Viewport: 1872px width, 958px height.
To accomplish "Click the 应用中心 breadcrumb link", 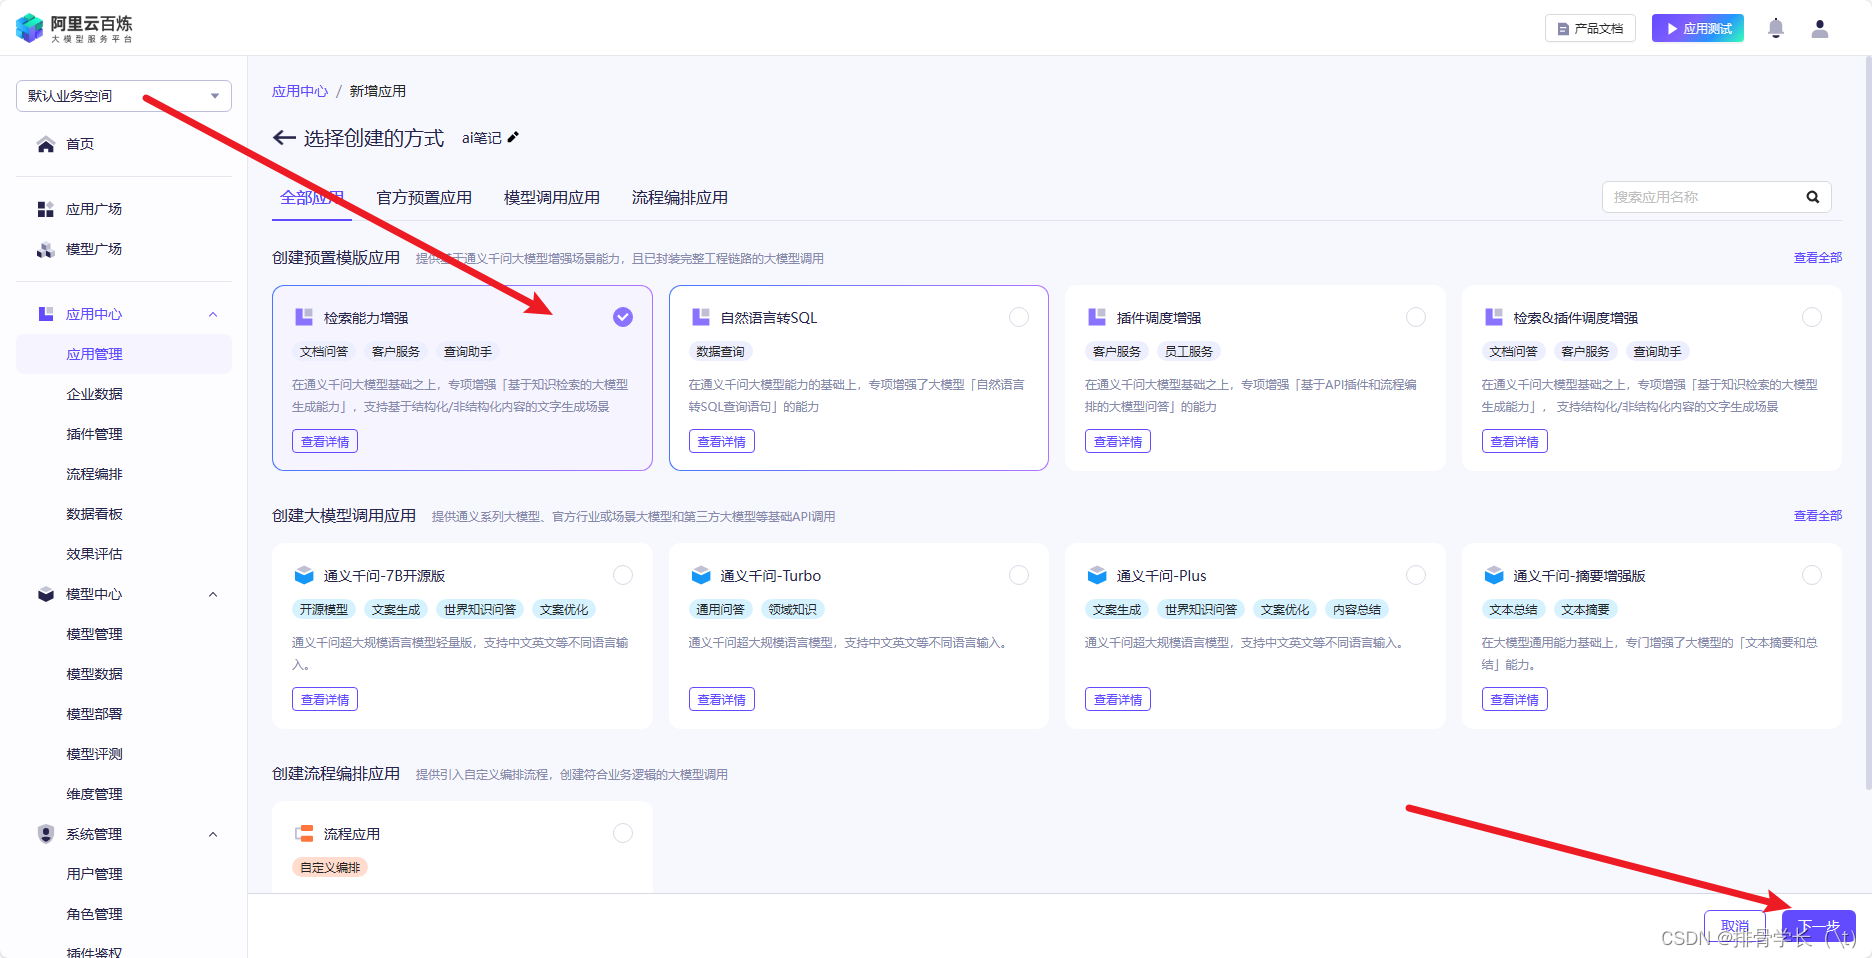I will coord(300,91).
